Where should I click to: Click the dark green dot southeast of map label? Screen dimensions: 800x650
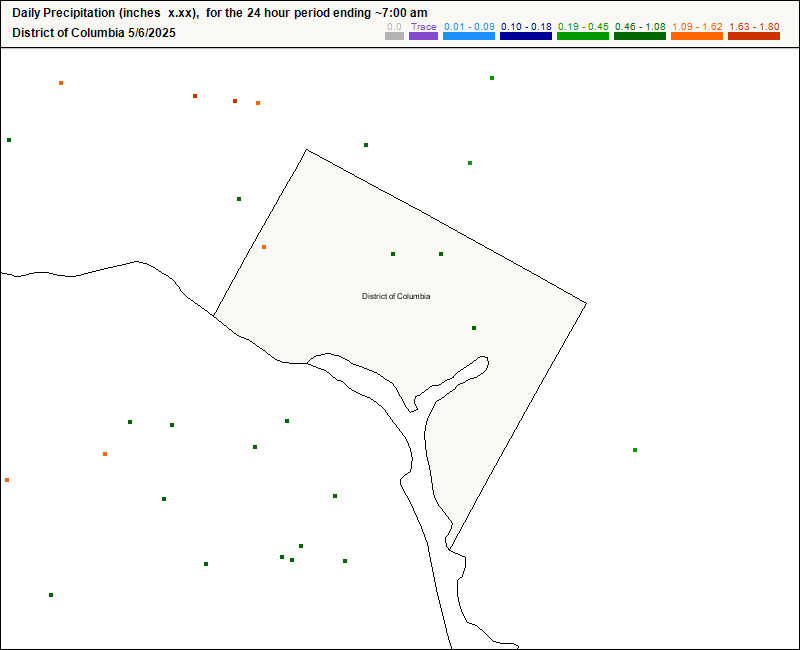coord(474,328)
